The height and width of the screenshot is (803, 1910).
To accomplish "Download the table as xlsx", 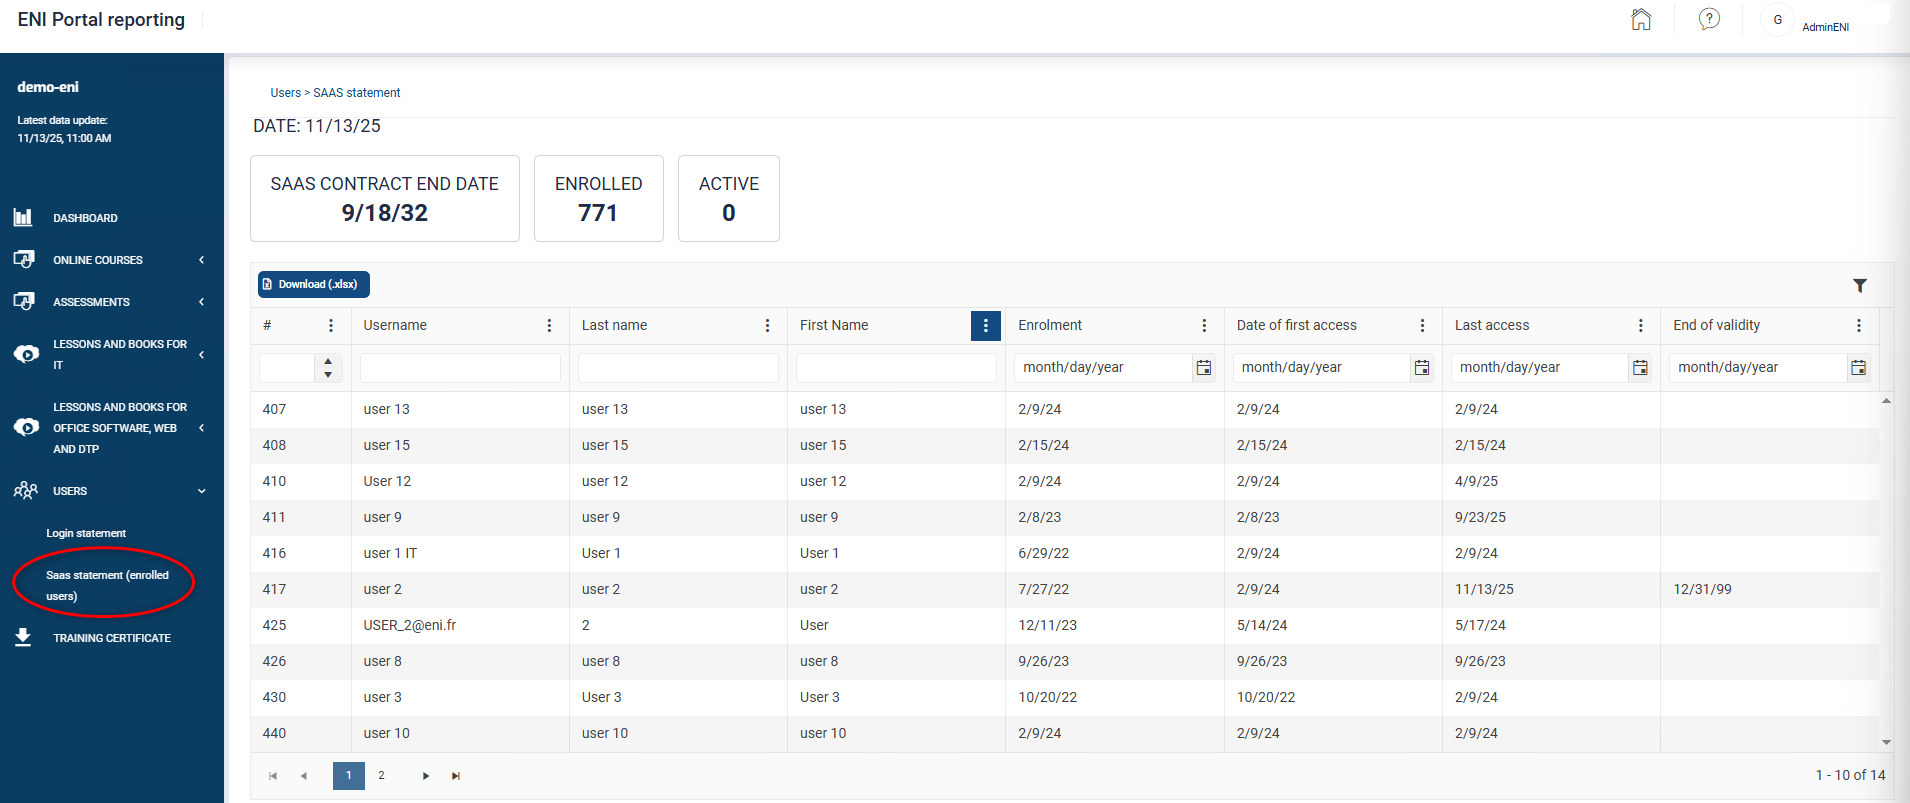I will tap(314, 284).
